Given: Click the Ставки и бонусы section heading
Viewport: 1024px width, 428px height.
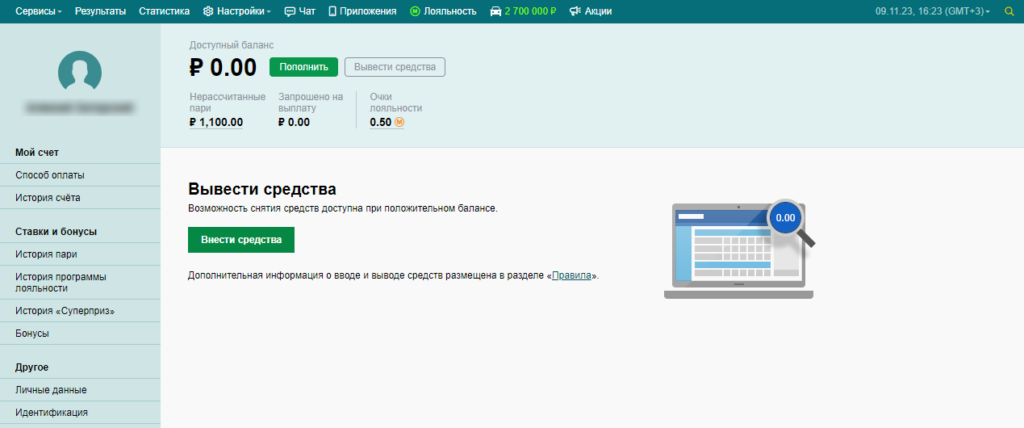Looking at the screenshot, I should pos(56,231).
